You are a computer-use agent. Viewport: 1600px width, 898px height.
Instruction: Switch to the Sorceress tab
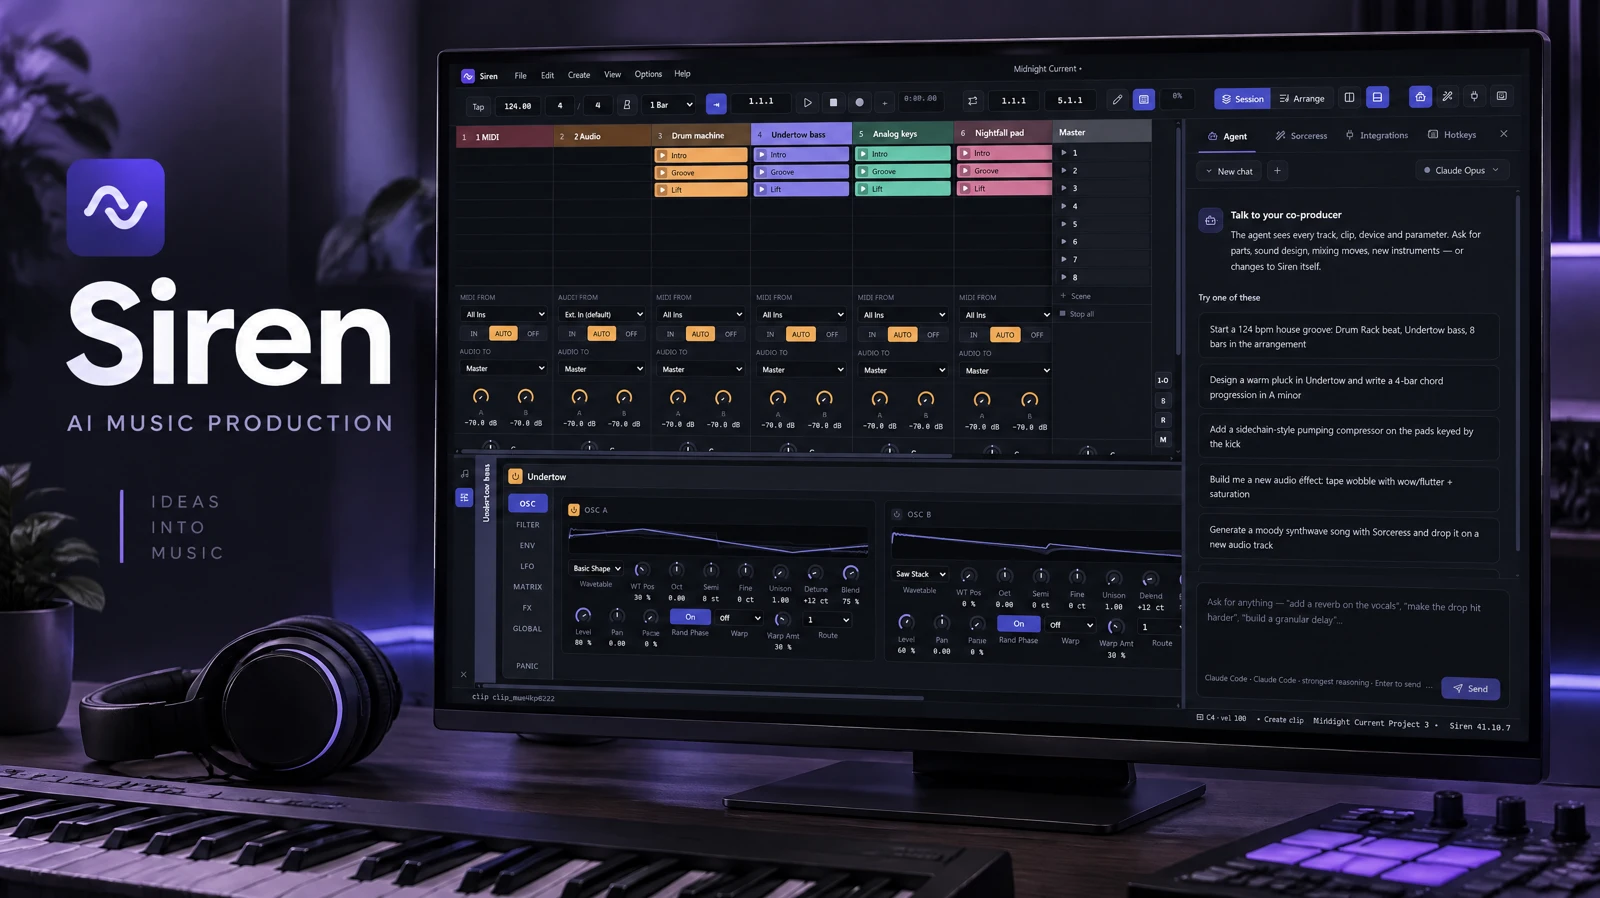(x=1301, y=136)
